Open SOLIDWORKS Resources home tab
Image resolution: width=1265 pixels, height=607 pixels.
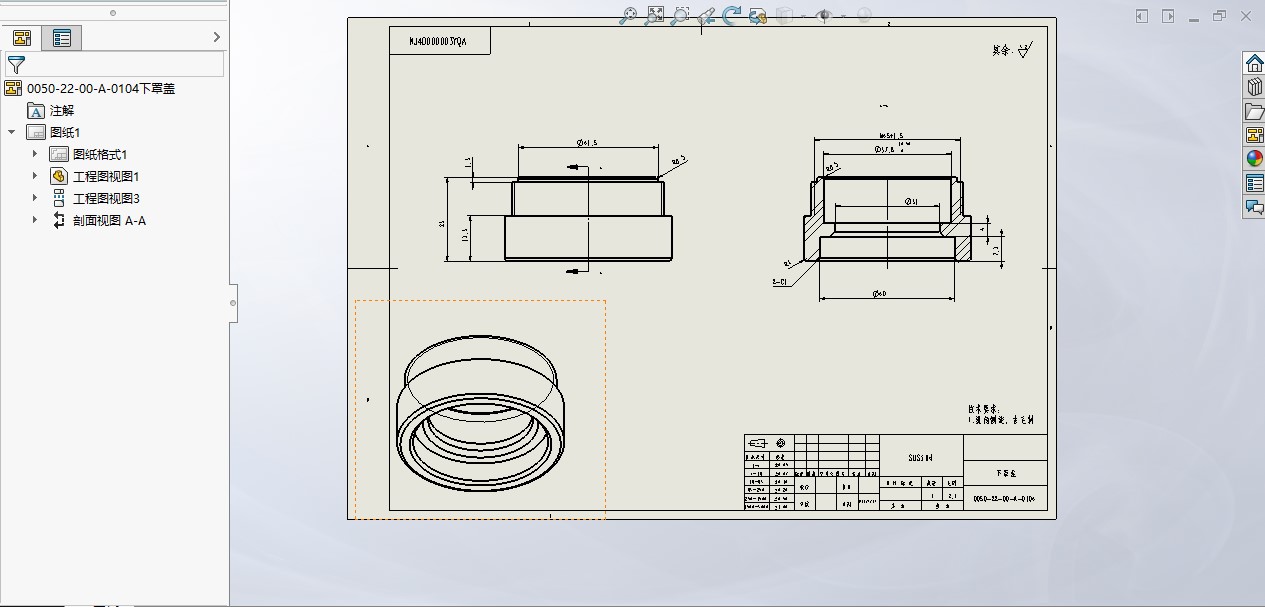pyautogui.click(x=1254, y=62)
